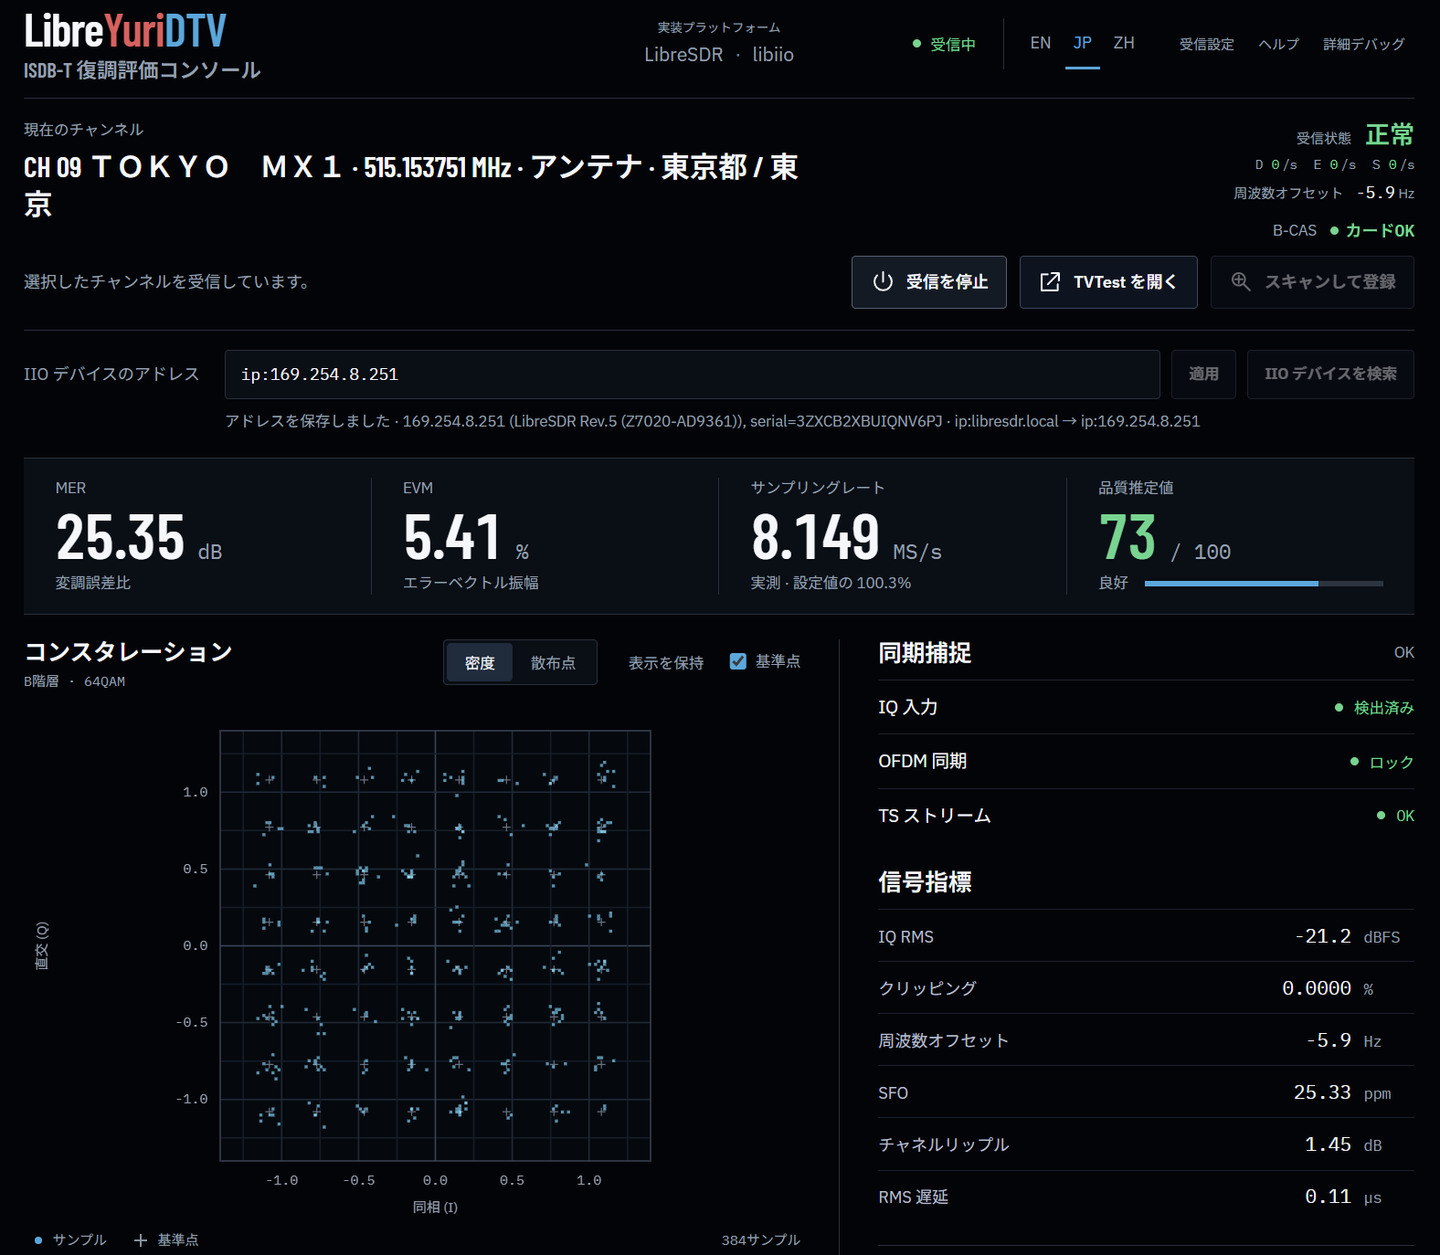This screenshot has height=1255, width=1440.
Task: Click the B階層 64QAM label
Action: click(x=75, y=682)
